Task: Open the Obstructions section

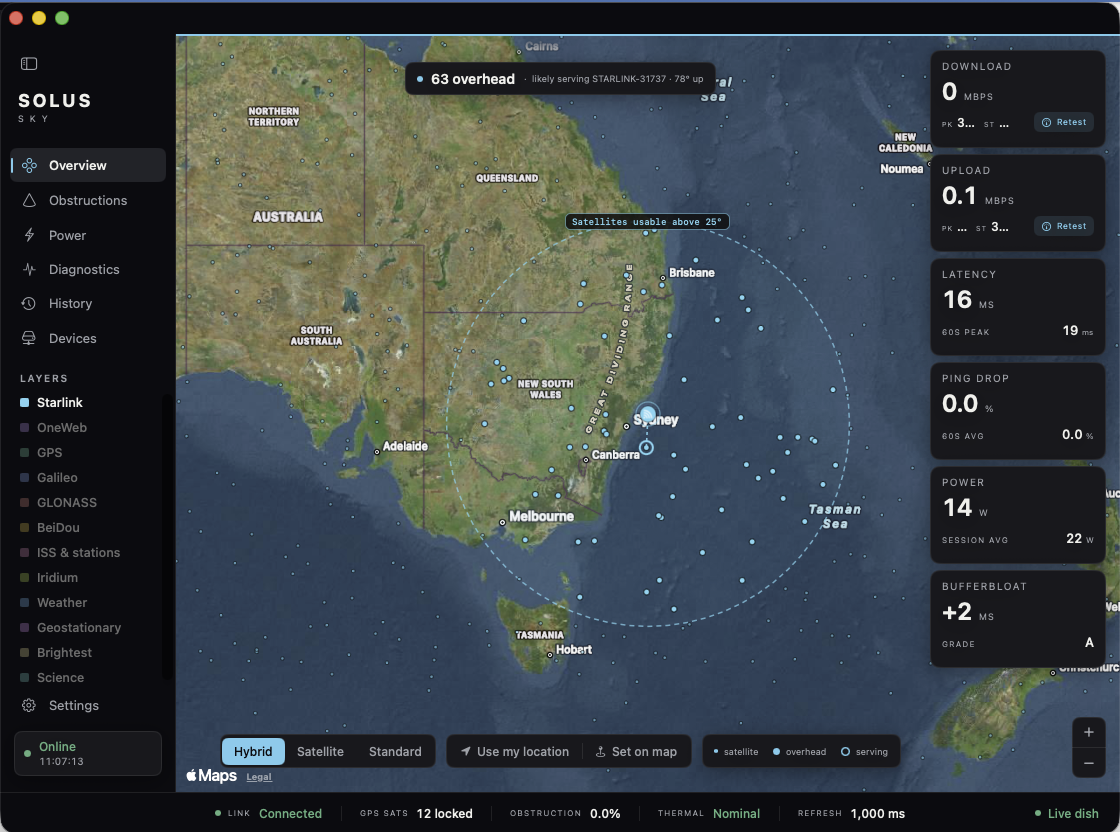Action: coord(88,201)
